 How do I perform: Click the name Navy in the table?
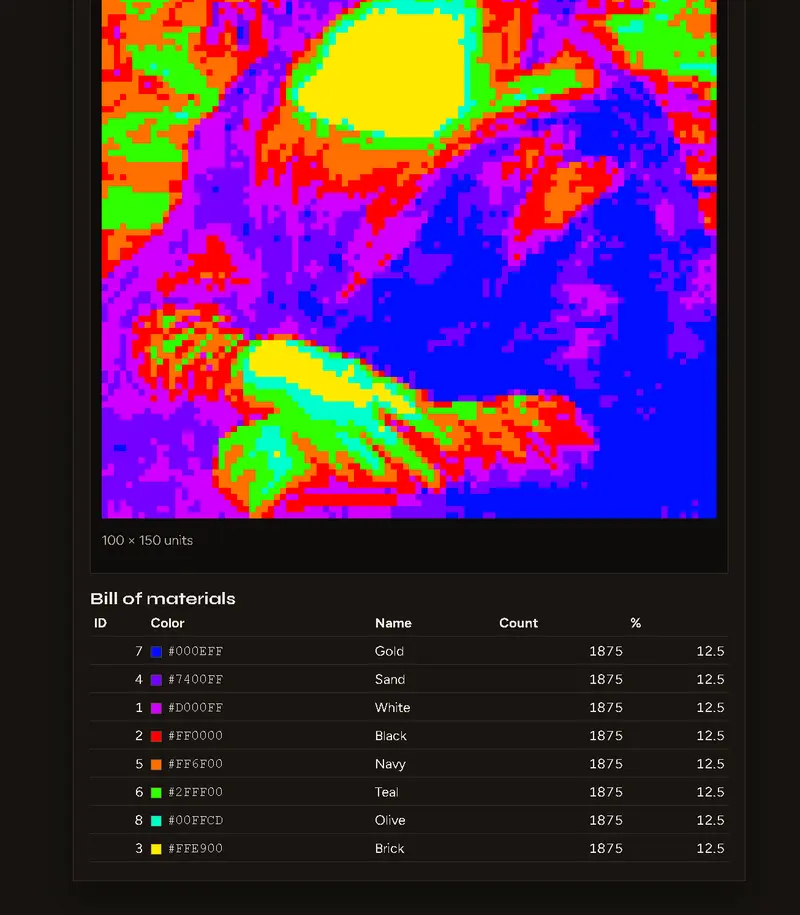click(x=390, y=764)
